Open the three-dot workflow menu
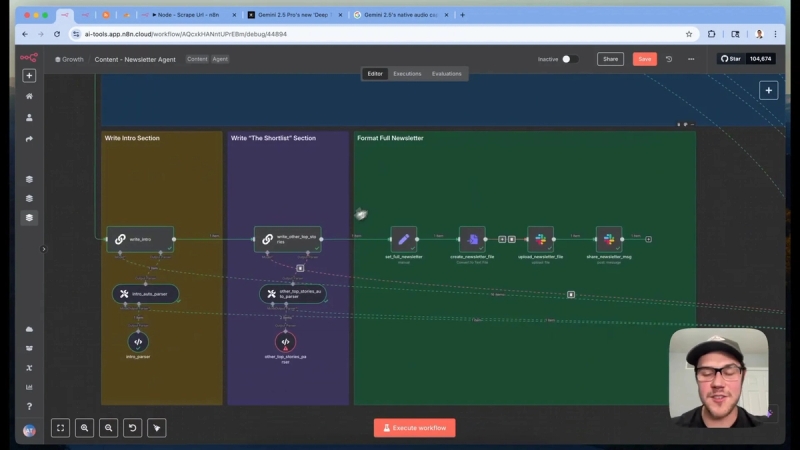Viewport: 800px width, 450px height. tap(691, 59)
